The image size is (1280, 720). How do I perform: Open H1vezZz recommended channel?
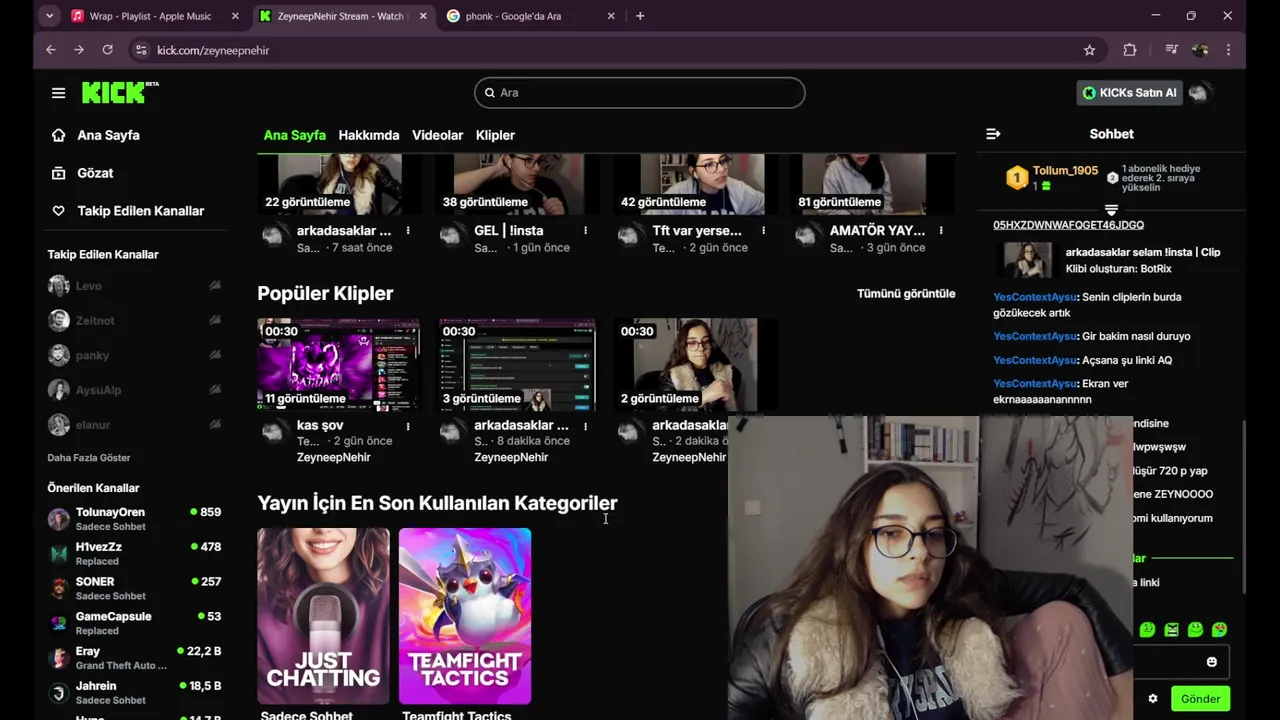tap(135, 554)
